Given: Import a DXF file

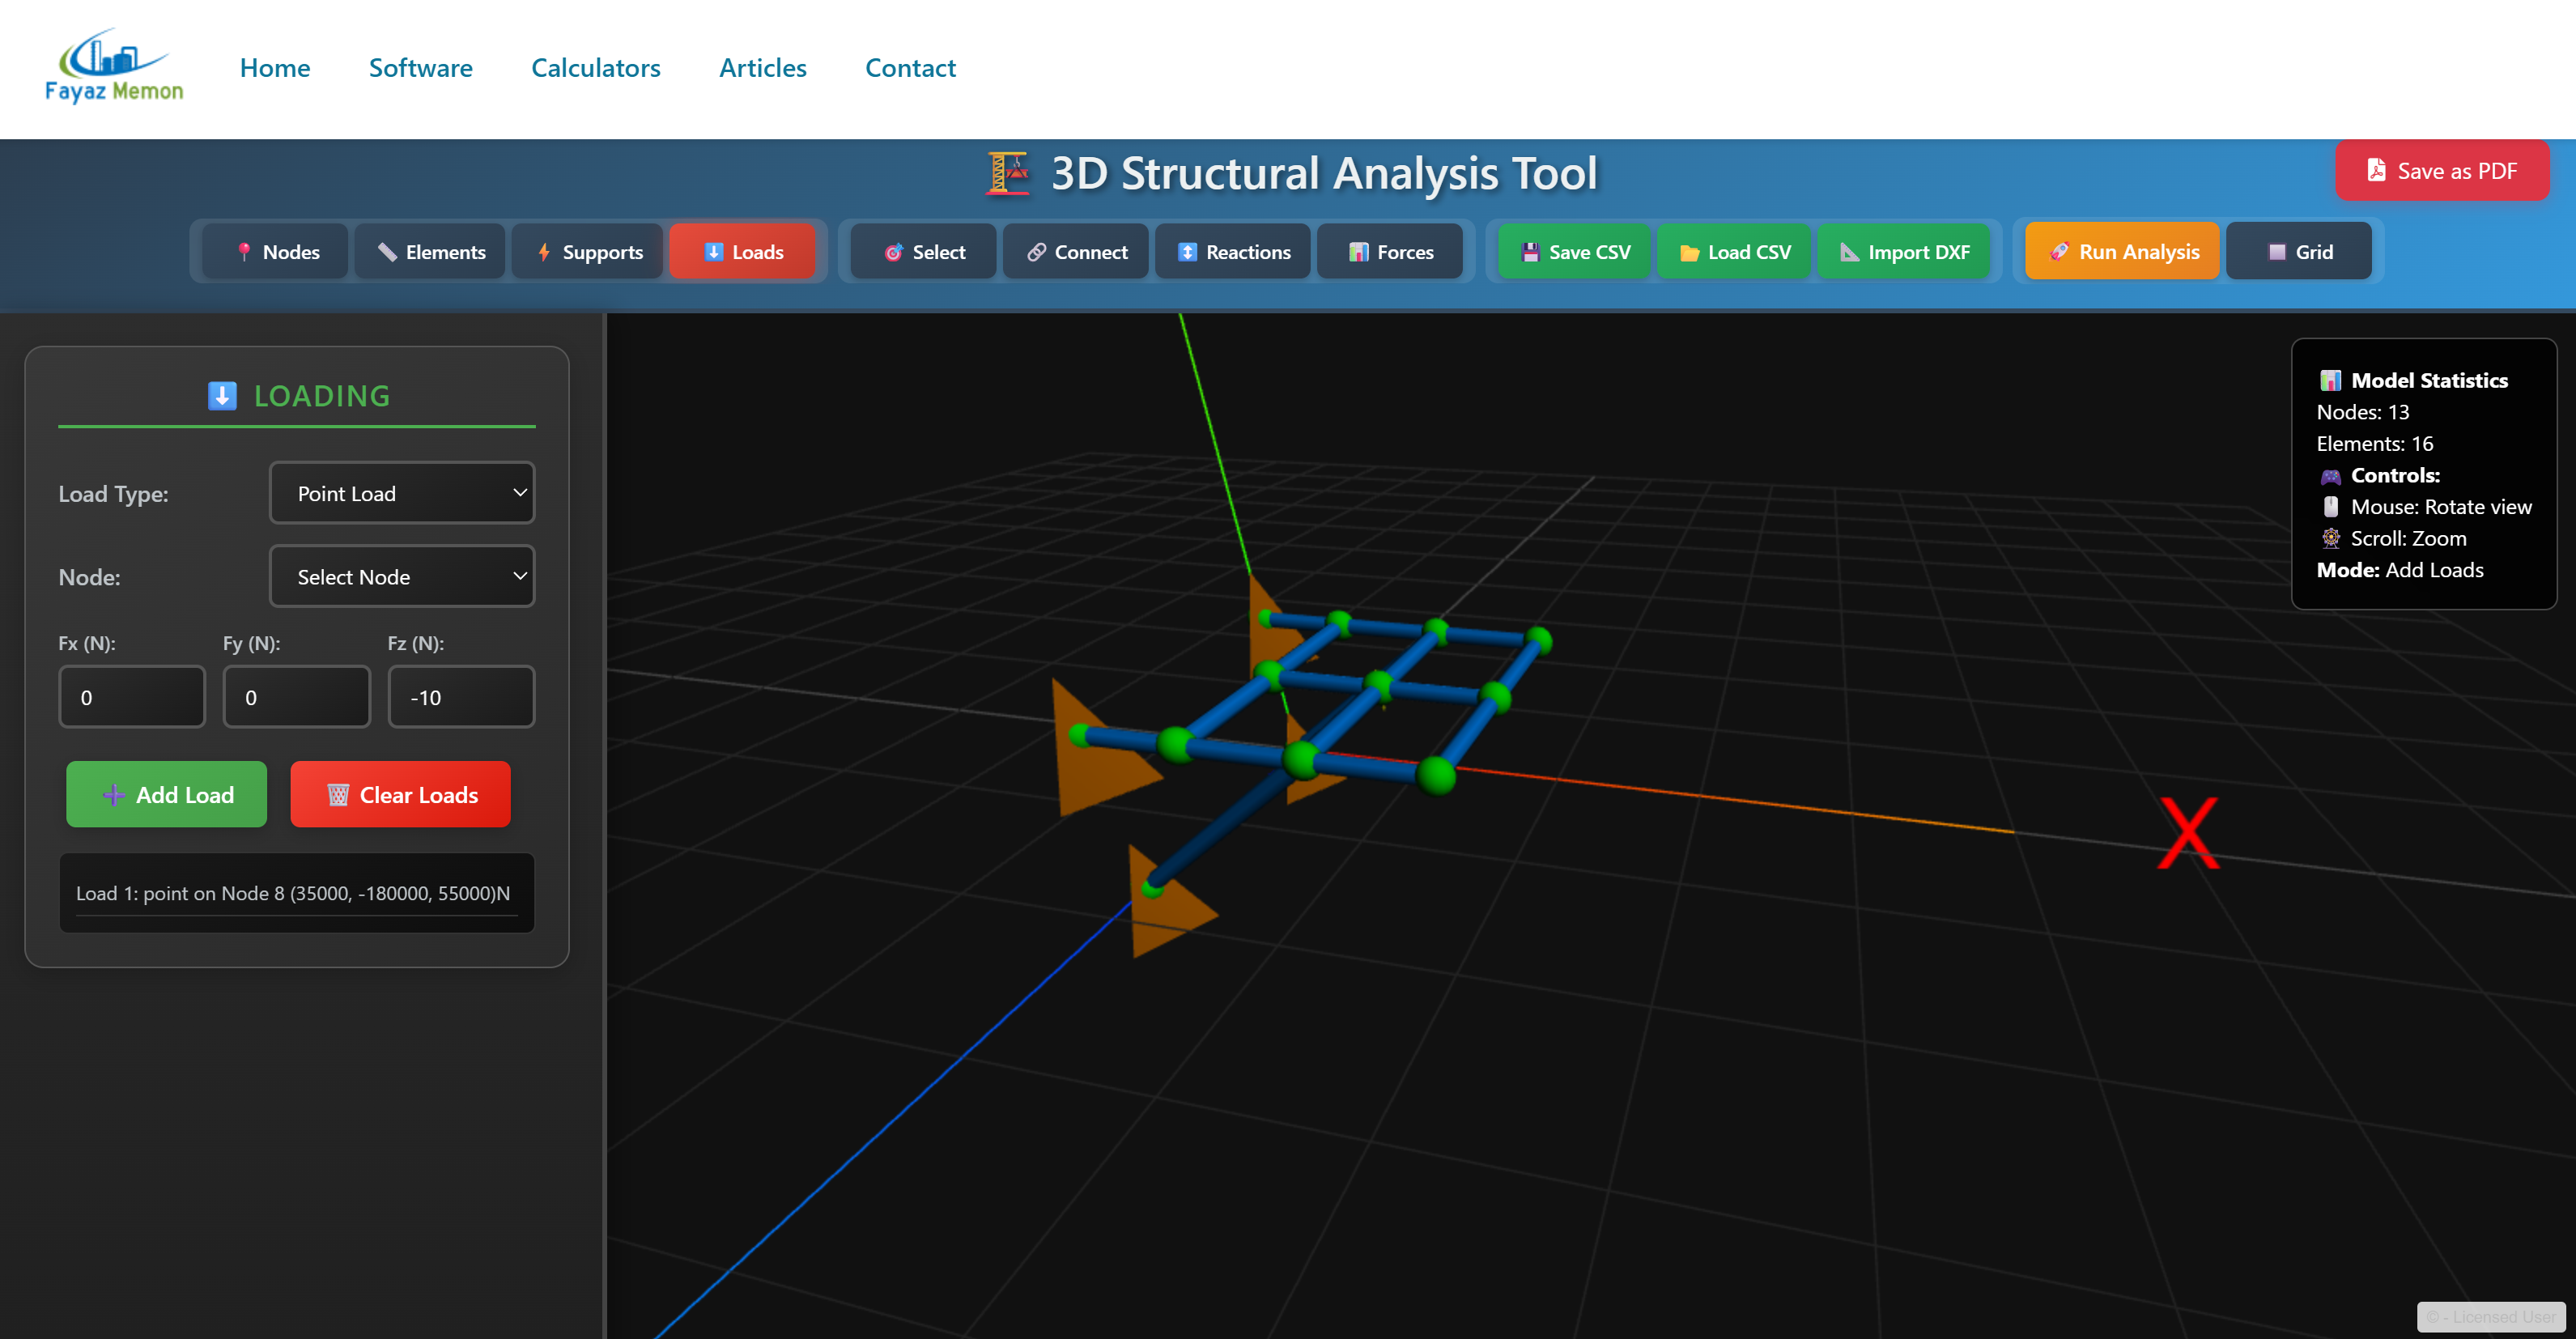Looking at the screenshot, I should [1904, 251].
